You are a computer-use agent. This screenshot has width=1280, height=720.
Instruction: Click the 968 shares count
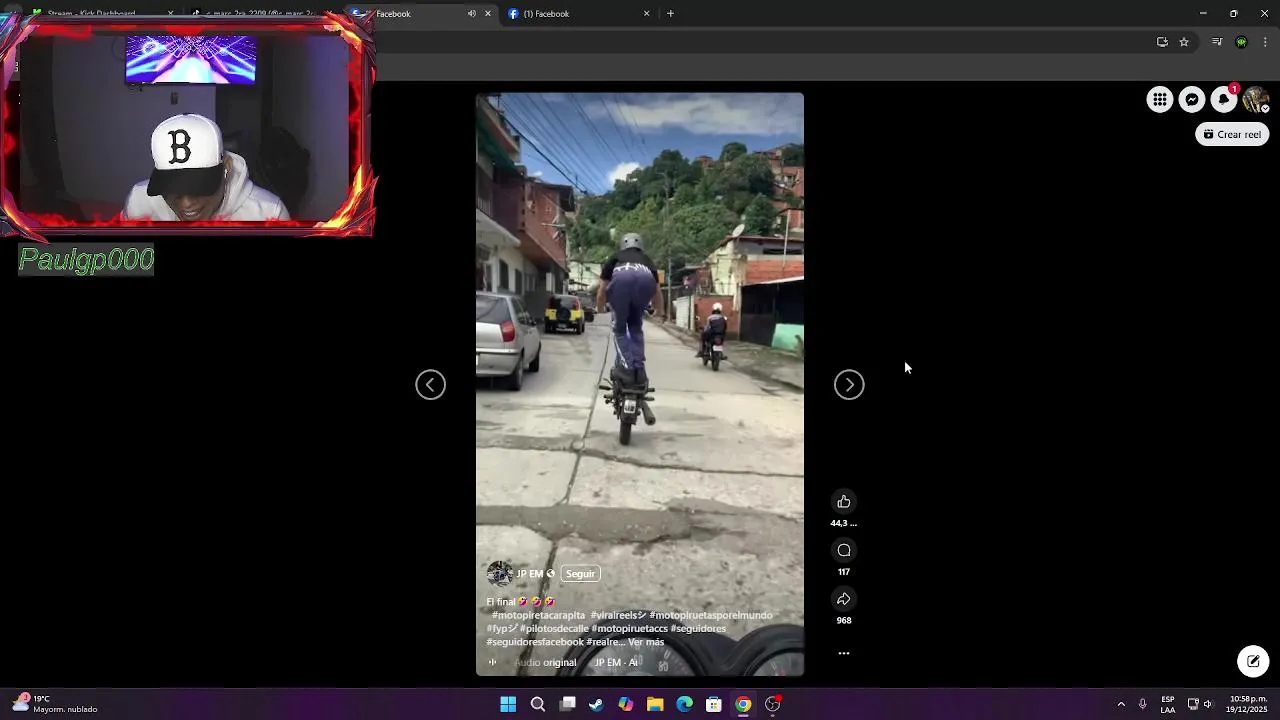(844, 620)
